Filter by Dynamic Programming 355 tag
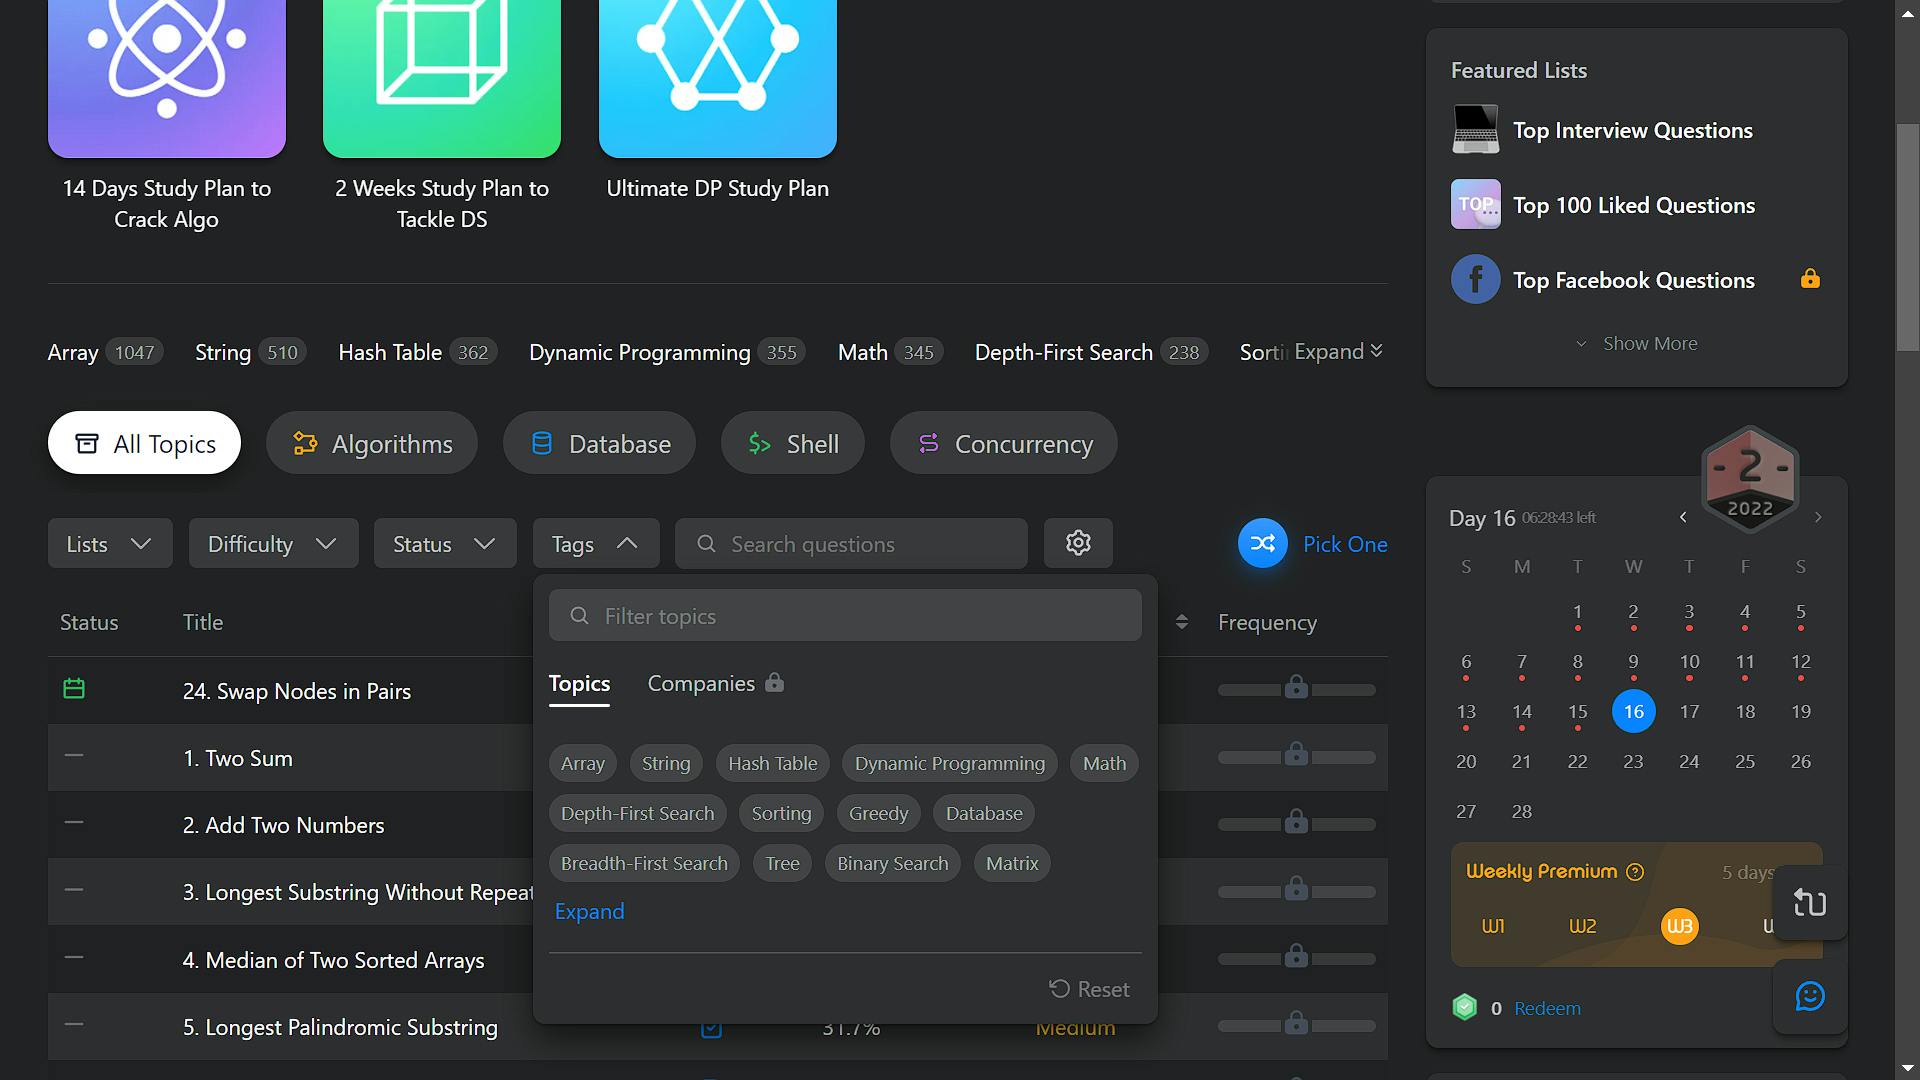This screenshot has height=1080, width=1920. [667, 352]
